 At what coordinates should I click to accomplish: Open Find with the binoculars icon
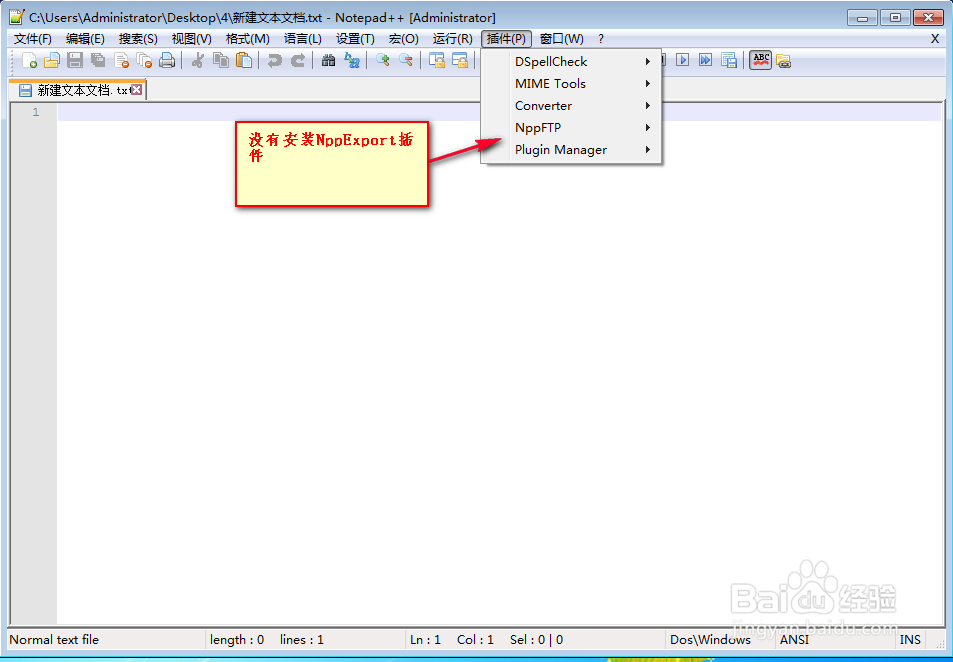click(x=329, y=60)
